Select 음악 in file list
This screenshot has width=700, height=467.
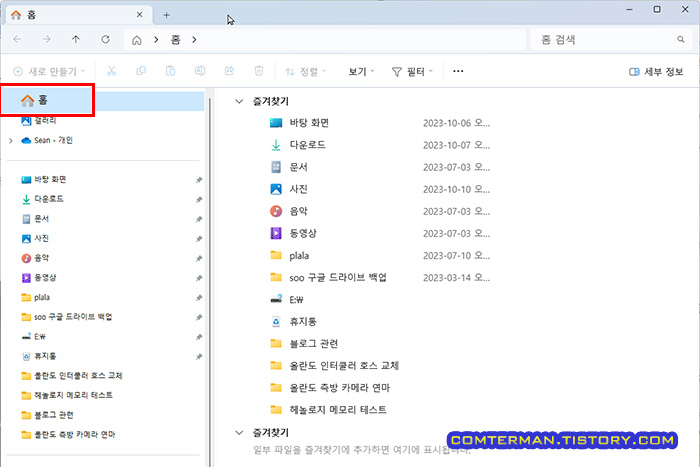289,211
